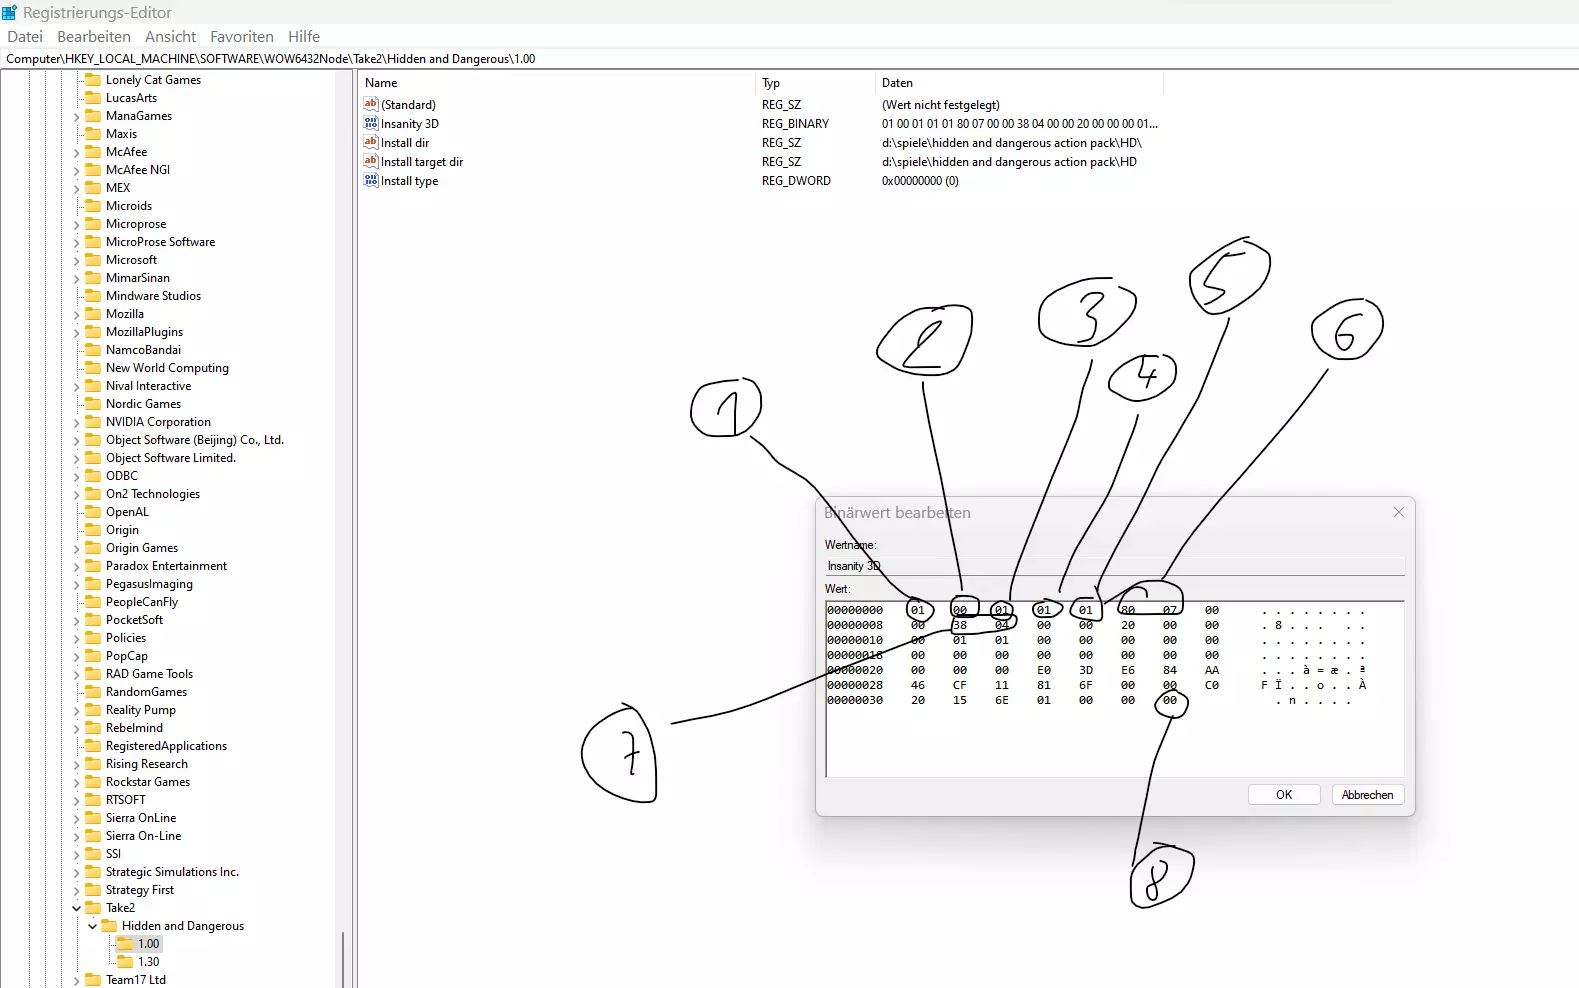
Task: Select the Mindware Studios key
Action: [x=153, y=296]
